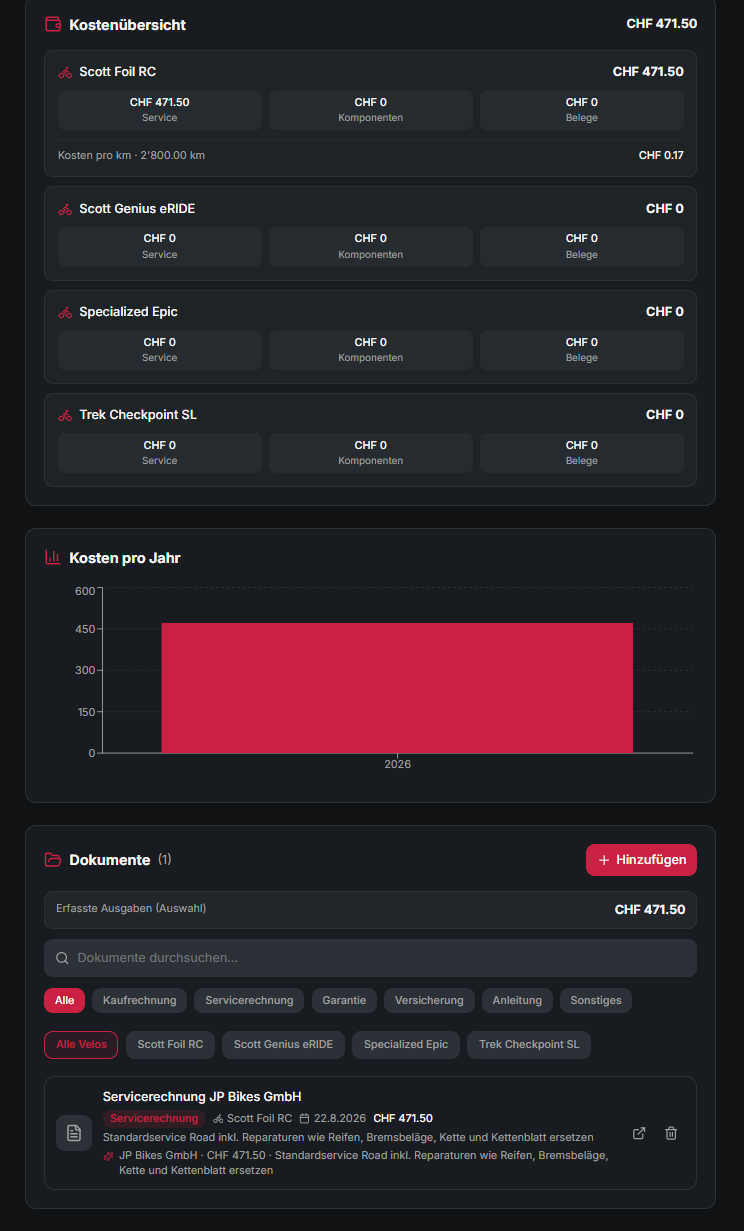Image resolution: width=744 pixels, height=1231 pixels.
Task: Click the bike icon next to Scott Genius eRIDE card
Action: 65,209
